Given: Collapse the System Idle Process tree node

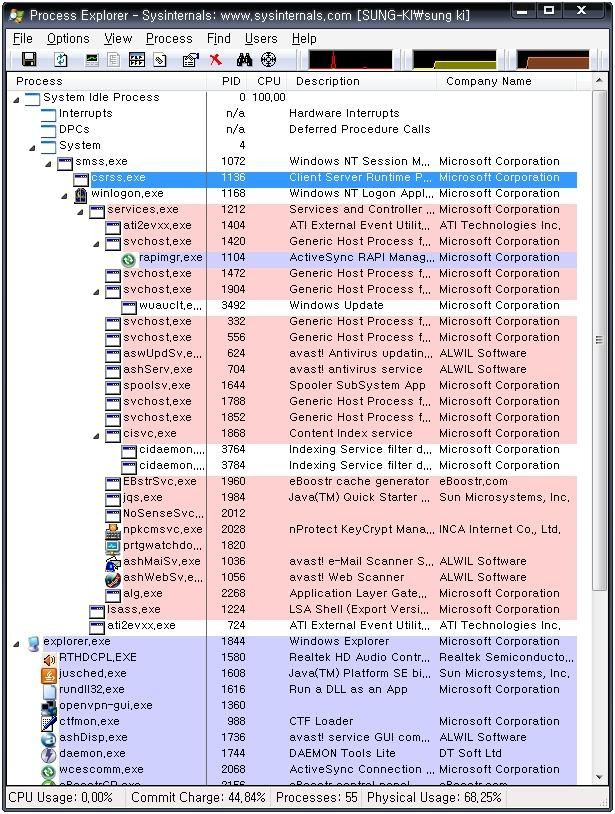Looking at the screenshot, I should [17, 100].
